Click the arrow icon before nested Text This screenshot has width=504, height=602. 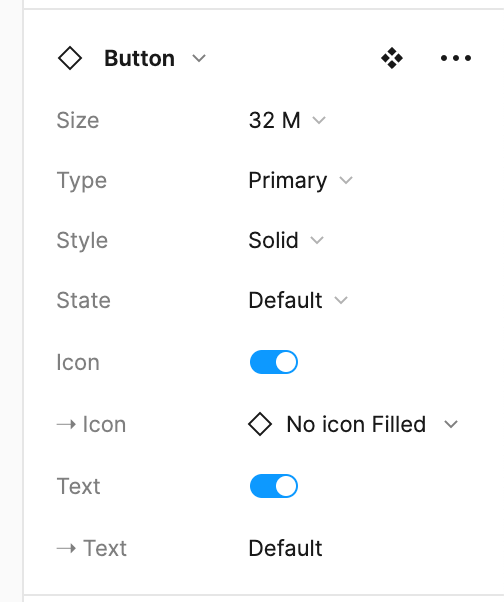click(x=66, y=548)
